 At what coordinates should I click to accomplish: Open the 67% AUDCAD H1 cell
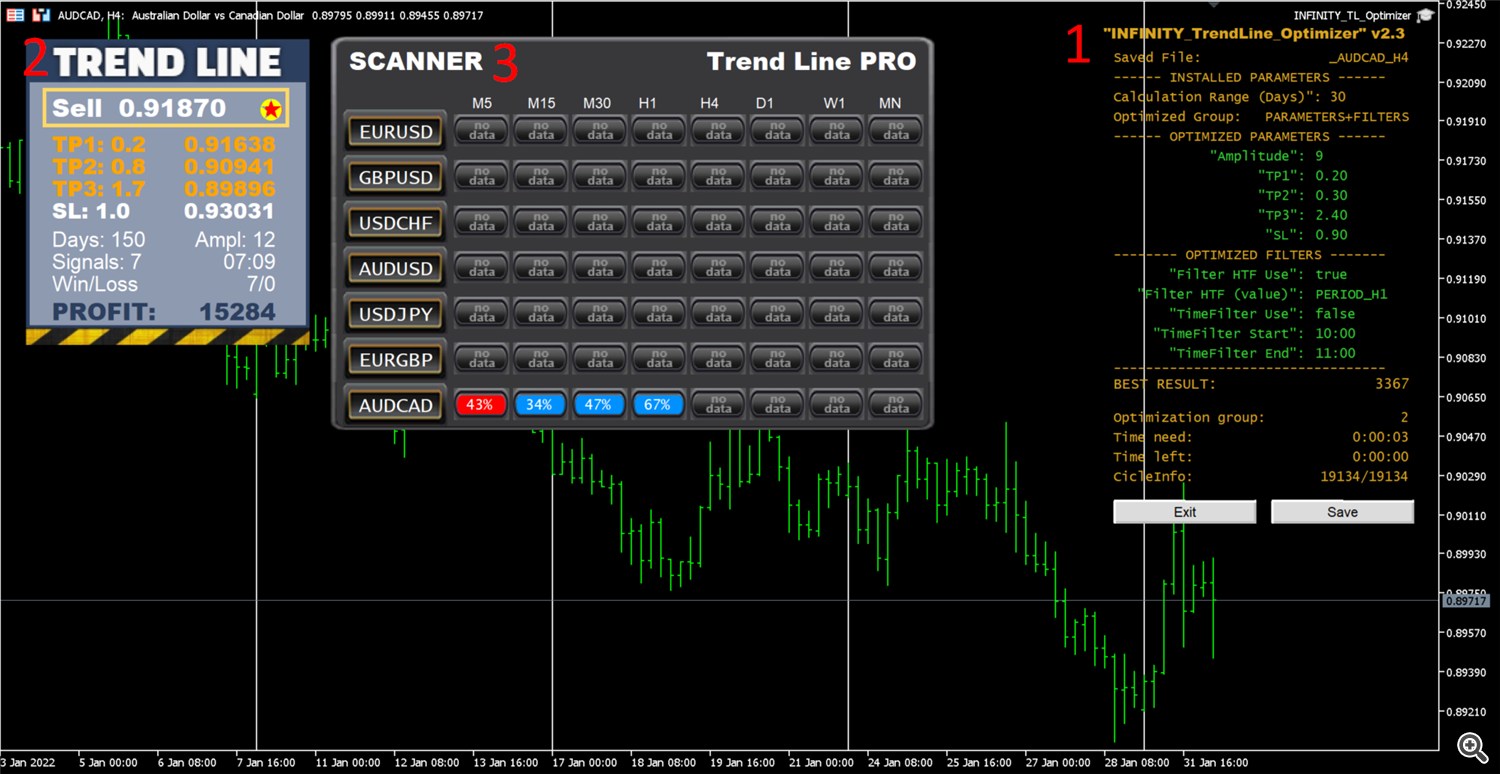coord(658,405)
